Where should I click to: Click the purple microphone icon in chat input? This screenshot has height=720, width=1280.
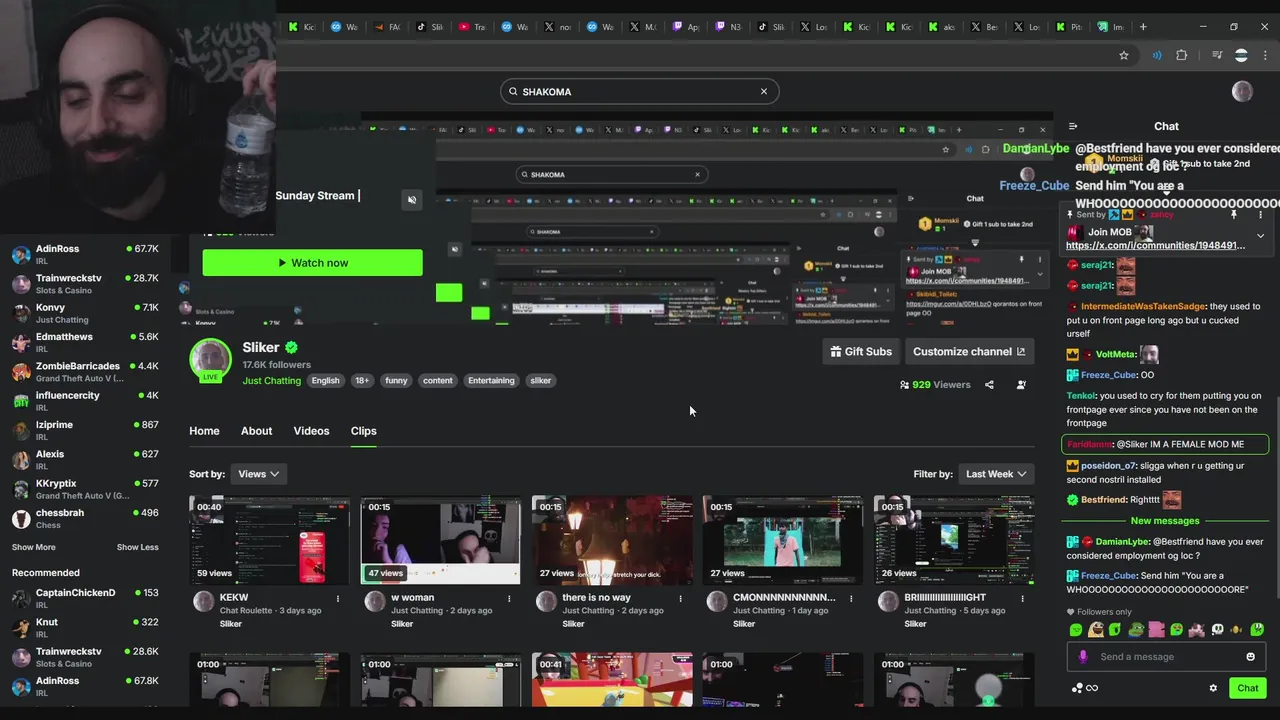1082,657
